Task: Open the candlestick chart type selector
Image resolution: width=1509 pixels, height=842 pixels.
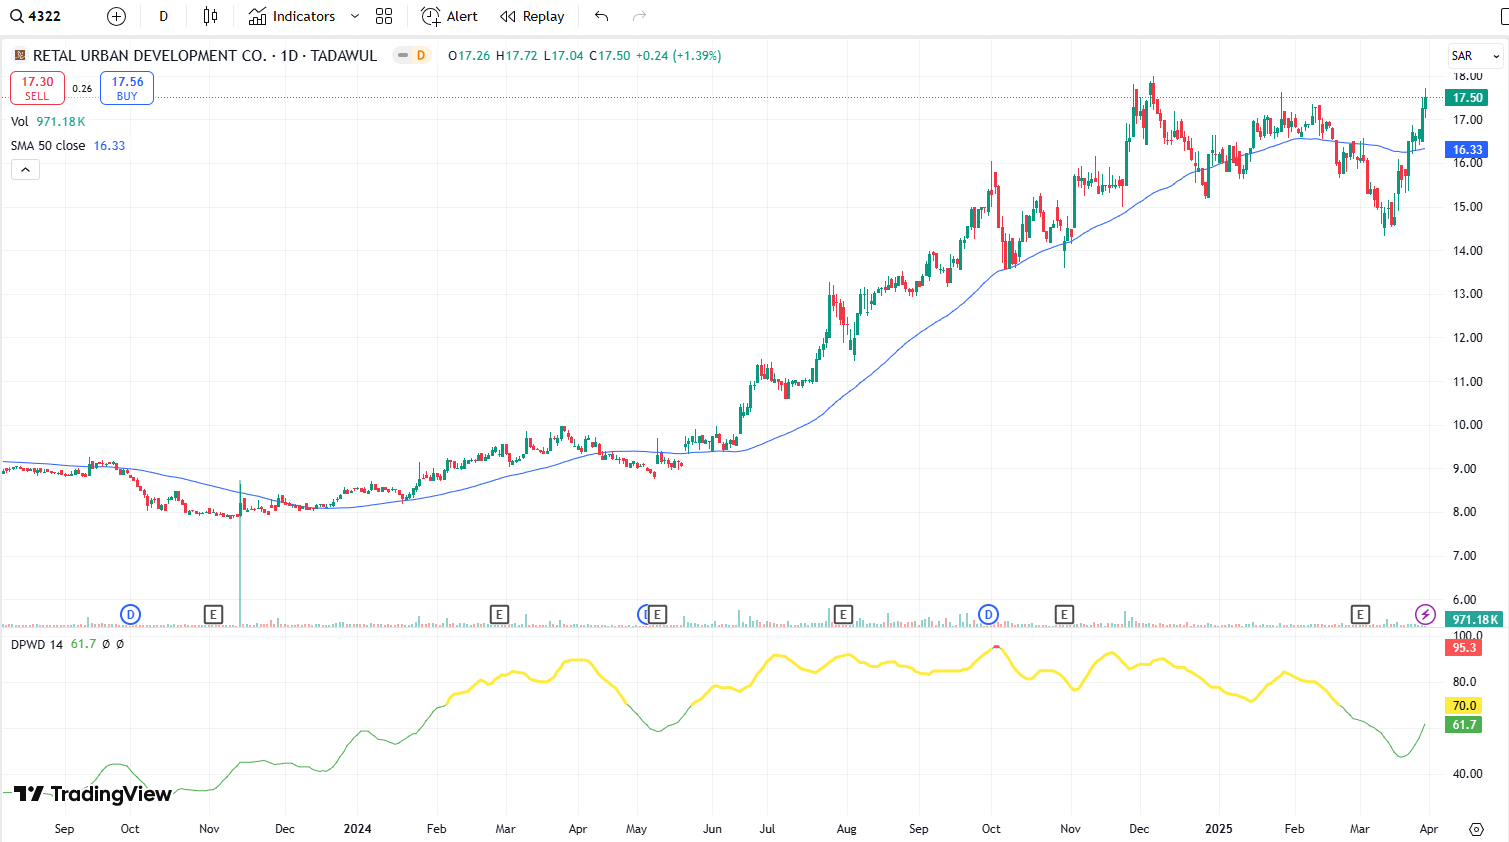Action: (210, 16)
